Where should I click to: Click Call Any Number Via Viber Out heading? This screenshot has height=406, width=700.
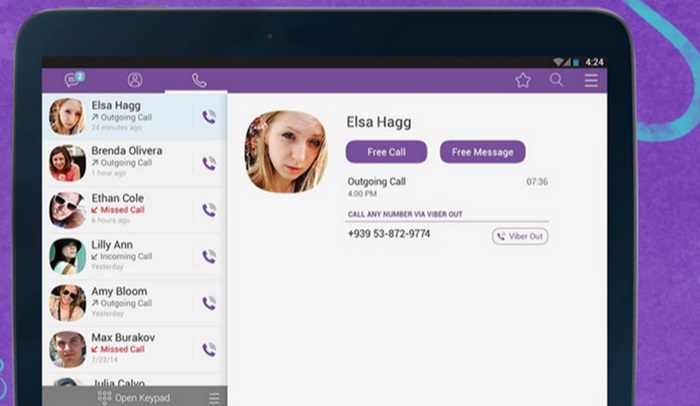[405, 214]
